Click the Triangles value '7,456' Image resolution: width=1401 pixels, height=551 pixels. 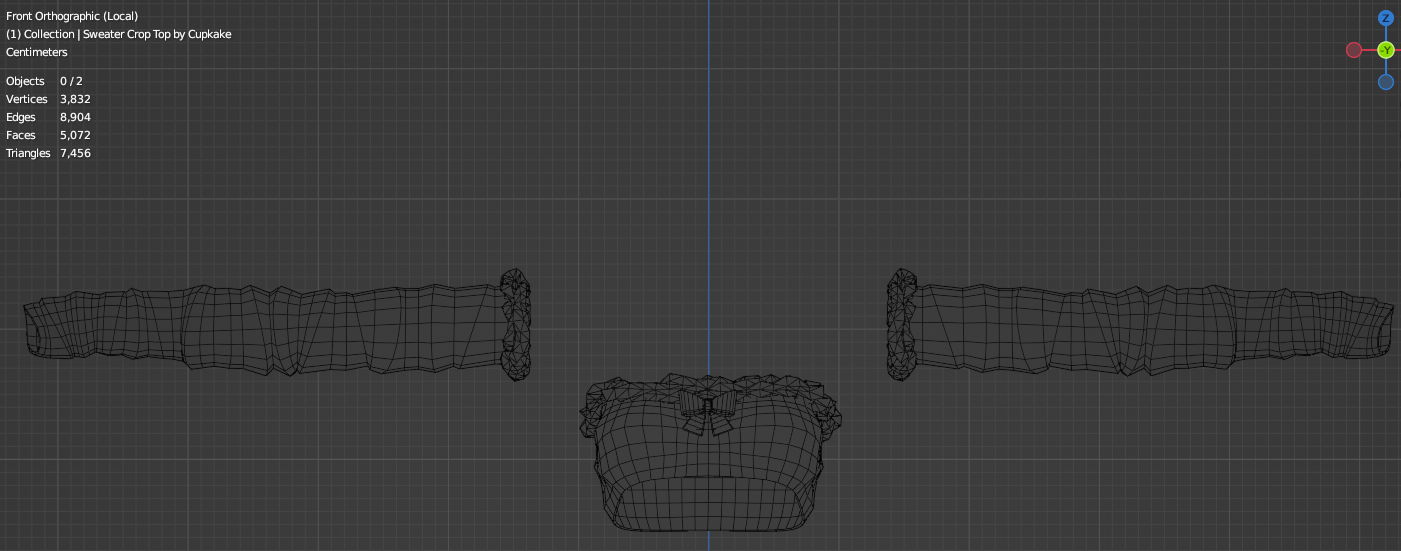point(75,153)
